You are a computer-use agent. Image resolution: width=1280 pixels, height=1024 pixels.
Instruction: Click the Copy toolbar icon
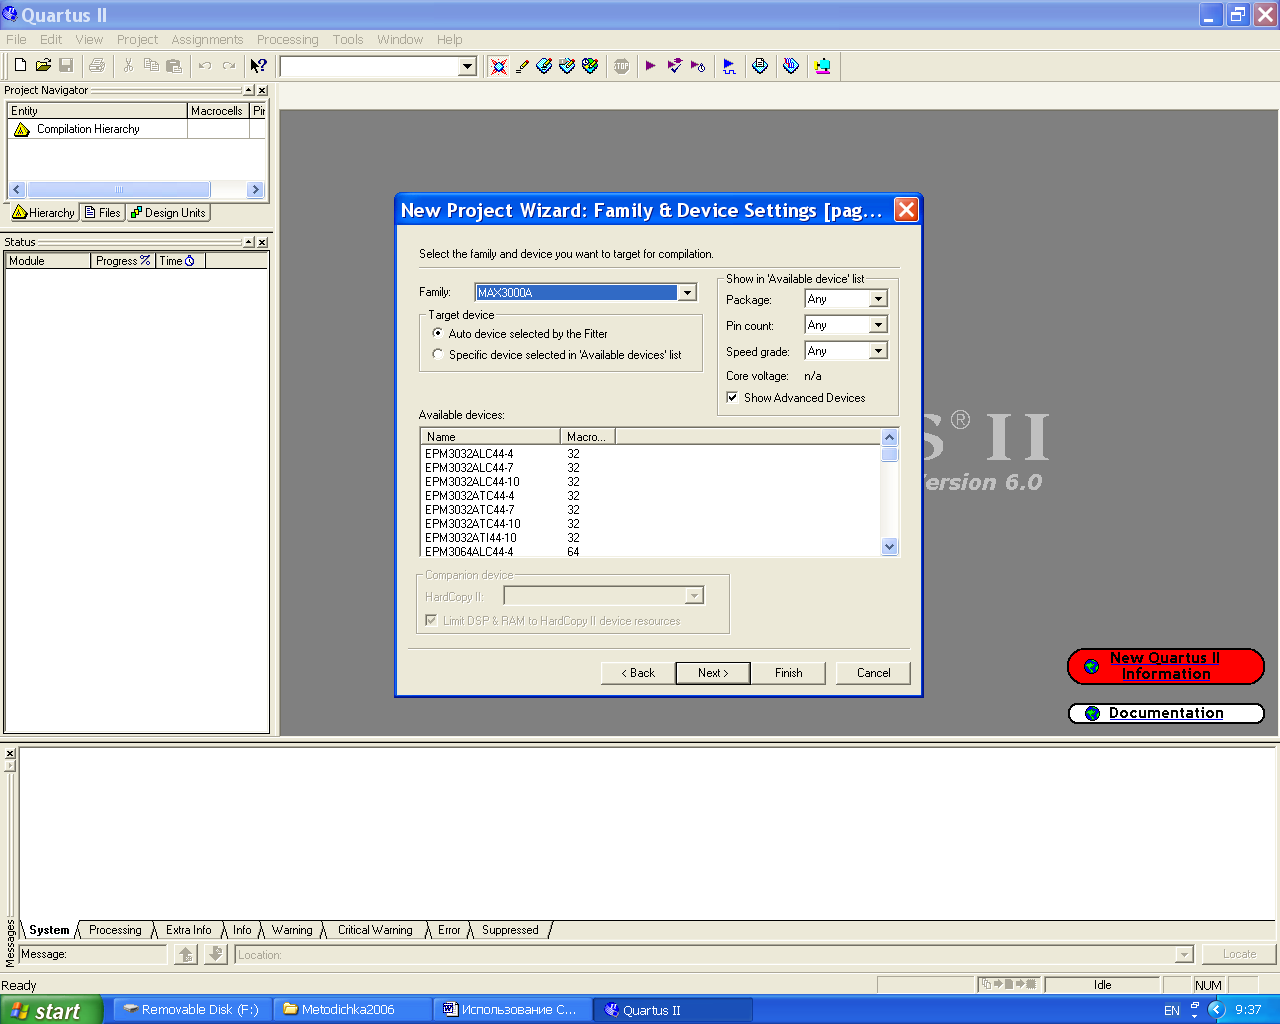pyautogui.click(x=151, y=65)
